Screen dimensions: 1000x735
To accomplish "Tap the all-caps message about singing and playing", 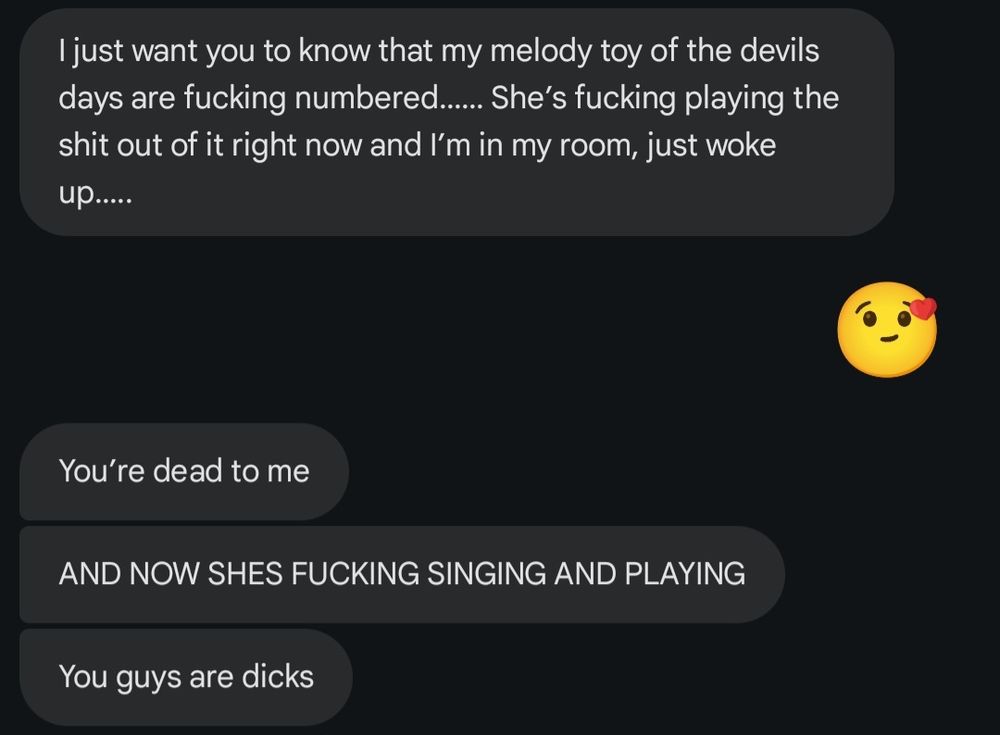I will click(x=400, y=574).
